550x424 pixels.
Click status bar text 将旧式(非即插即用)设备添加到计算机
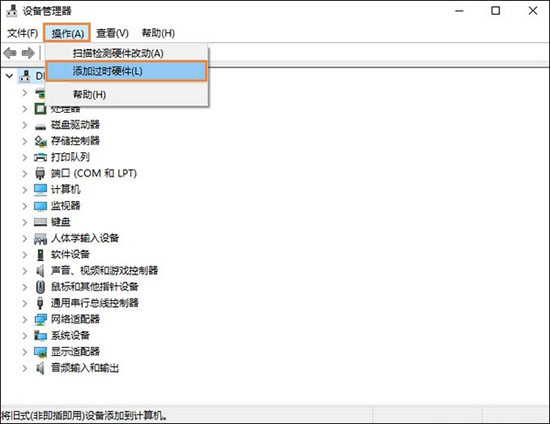84,416
